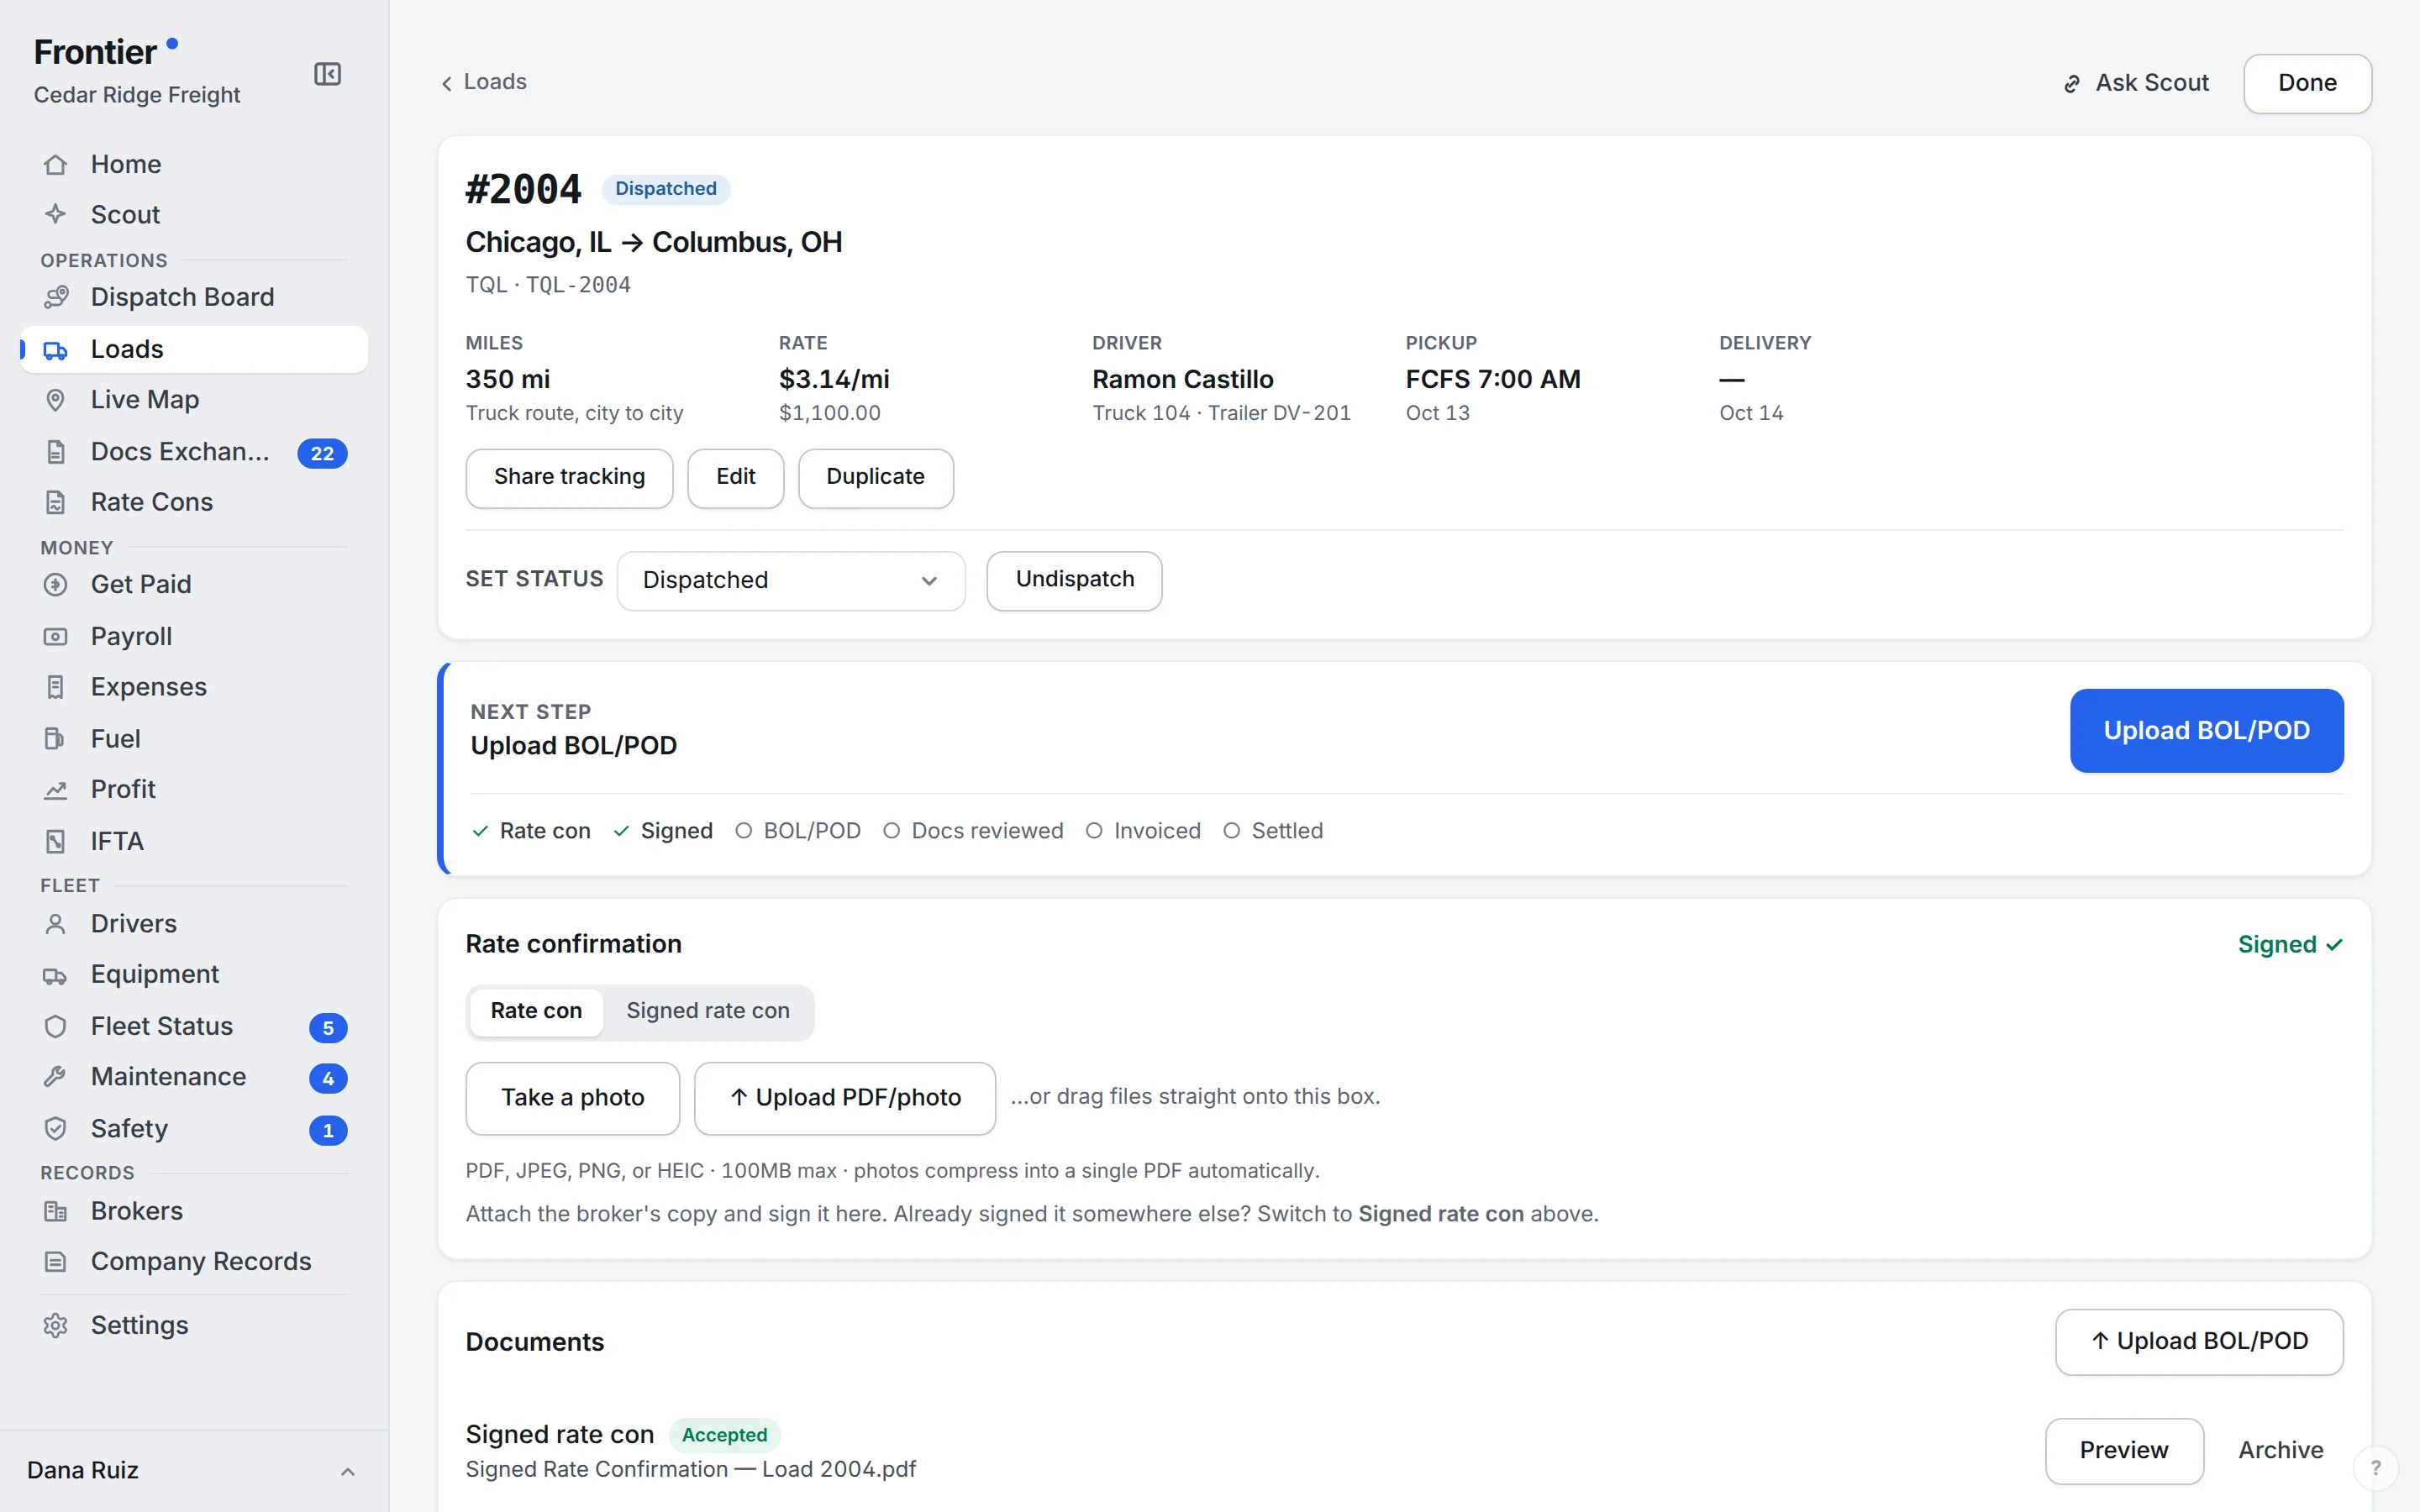
Task: Click the Fuel pump icon
Action: coord(55,739)
